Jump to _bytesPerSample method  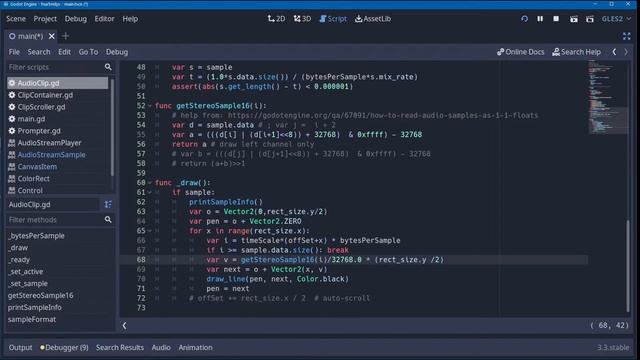[x=36, y=236]
